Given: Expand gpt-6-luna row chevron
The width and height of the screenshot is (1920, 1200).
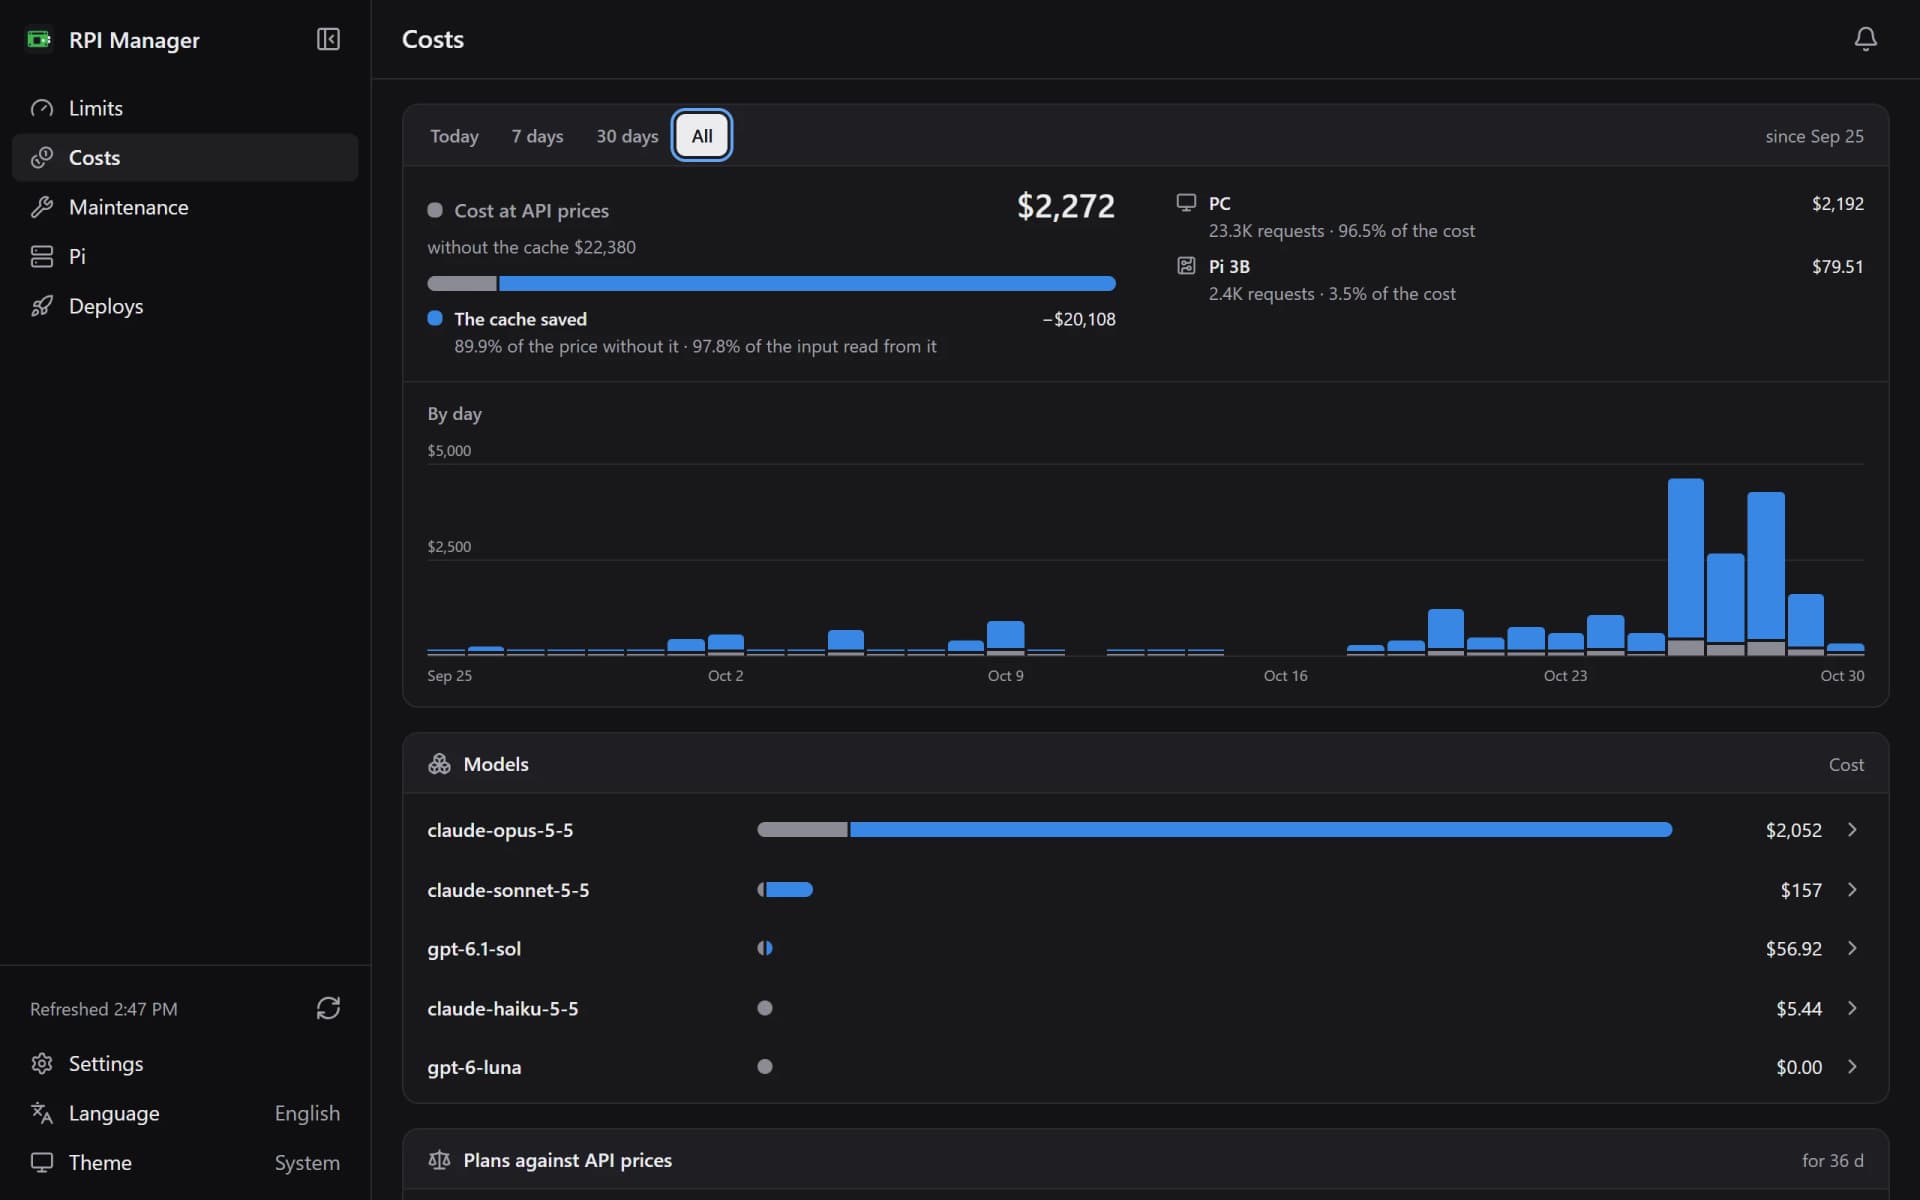Looking at the screenshot, I should tap(1852, 1067).
